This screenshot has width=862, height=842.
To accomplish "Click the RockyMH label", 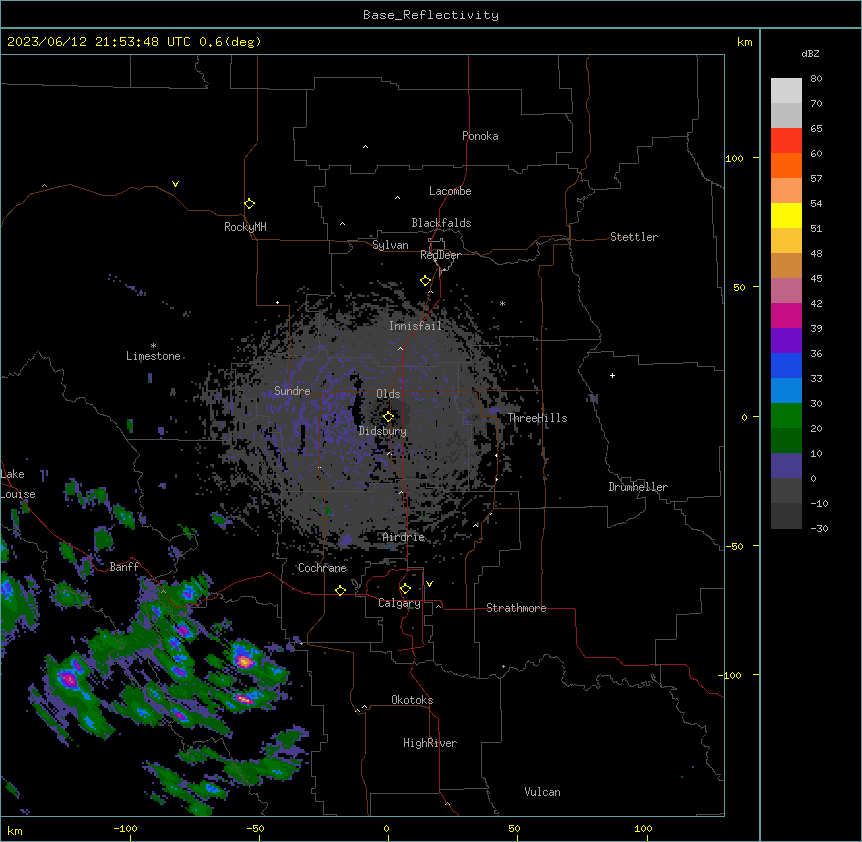I will [x=245, y=227].
